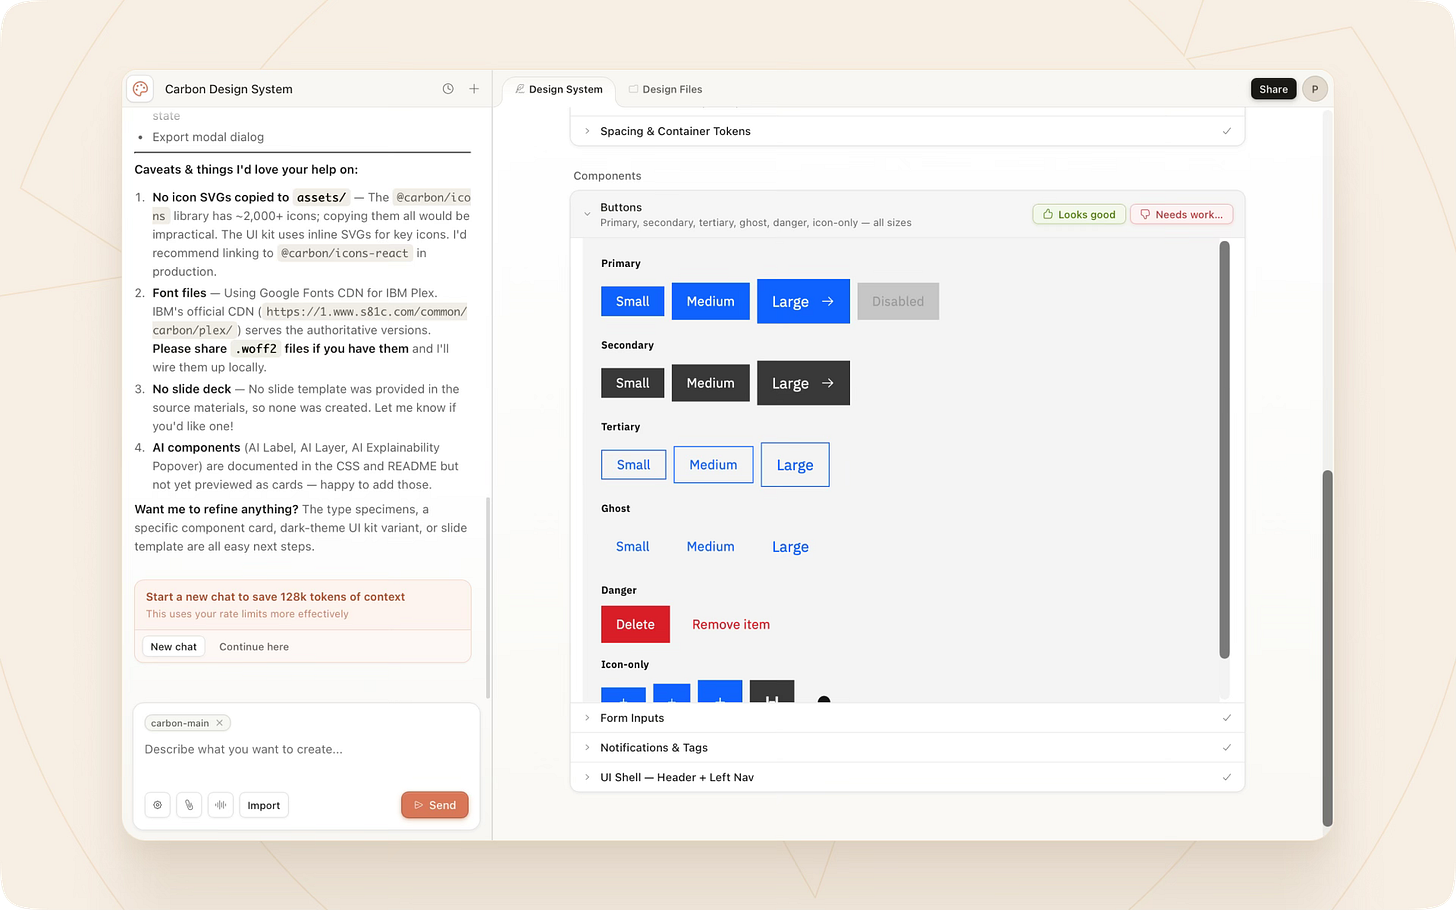
Task: Open the settings icon below prompt box
Action: click(157, 805)
